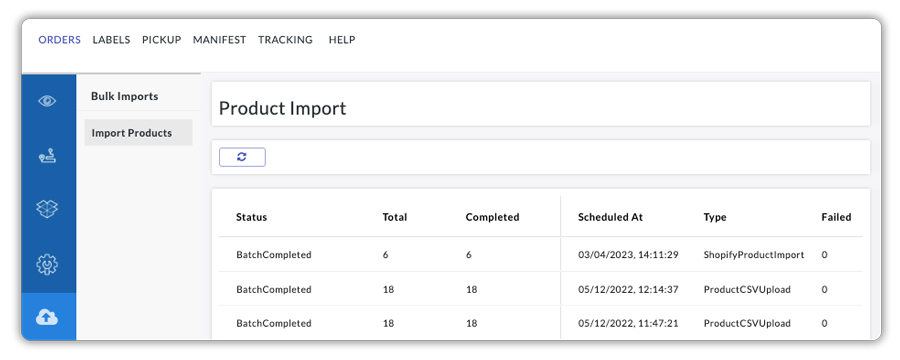Open the HELP menu
Image resolution: width=900 pixels, height=360 pixels.
[342, 40]
